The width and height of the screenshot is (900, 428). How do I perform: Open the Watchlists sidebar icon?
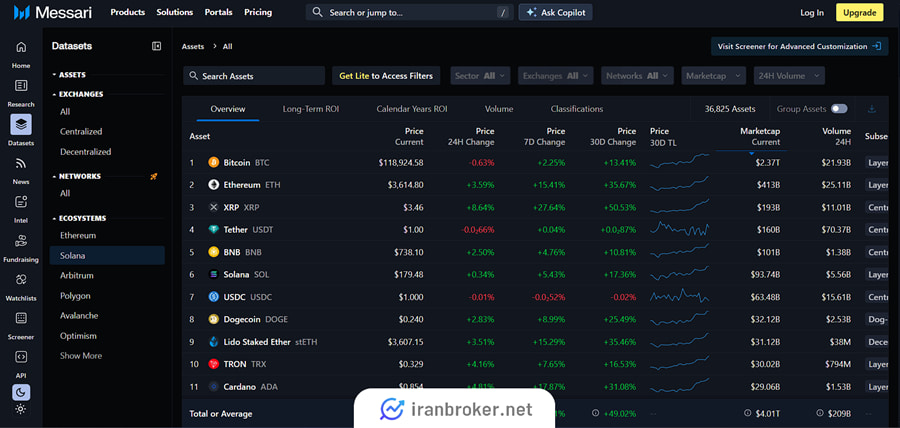click(21, 279)
